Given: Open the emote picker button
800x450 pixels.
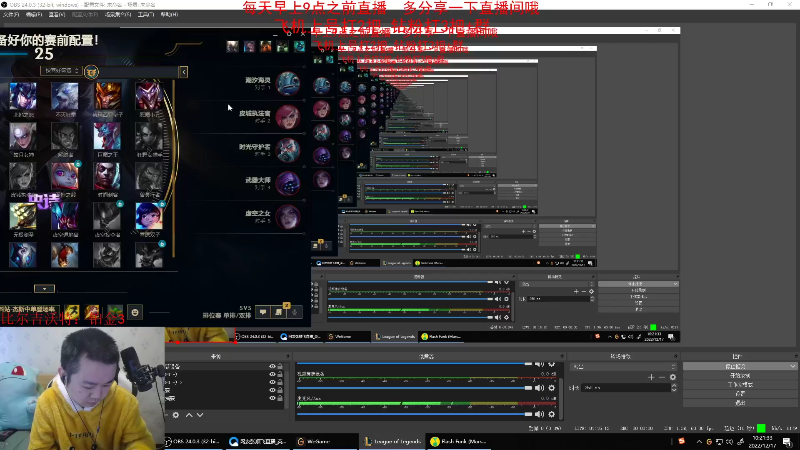Looking at the screenshot, I should (x=135, y=312).
